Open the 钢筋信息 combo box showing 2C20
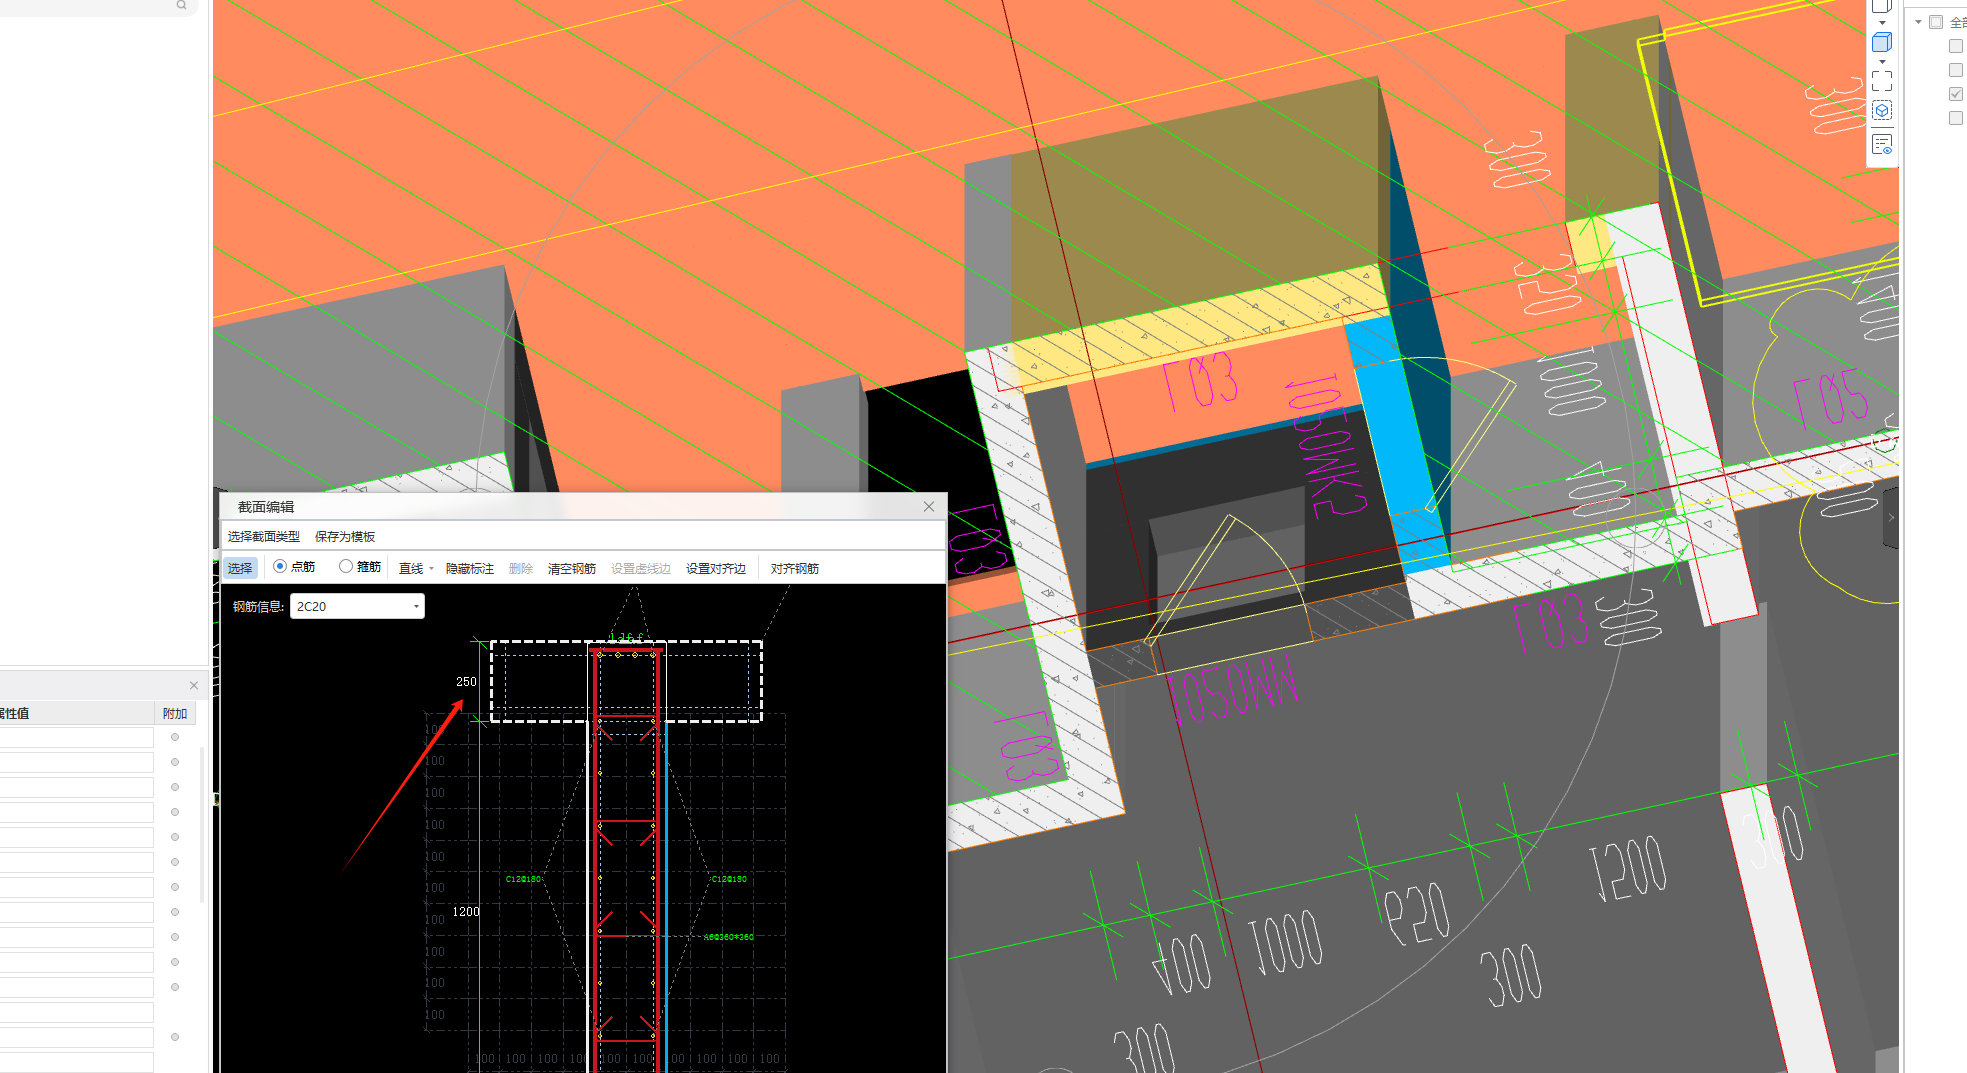The image size is (1967, 1073). pos(357,606)
